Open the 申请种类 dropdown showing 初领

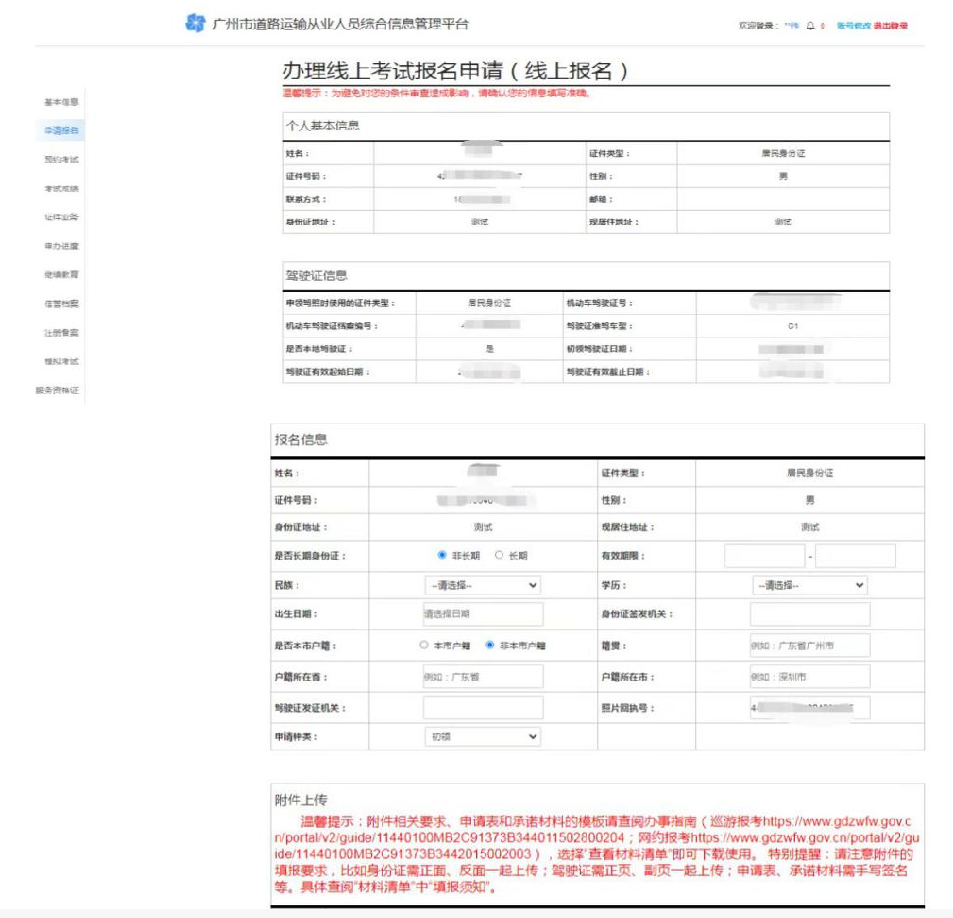(483, 737)
